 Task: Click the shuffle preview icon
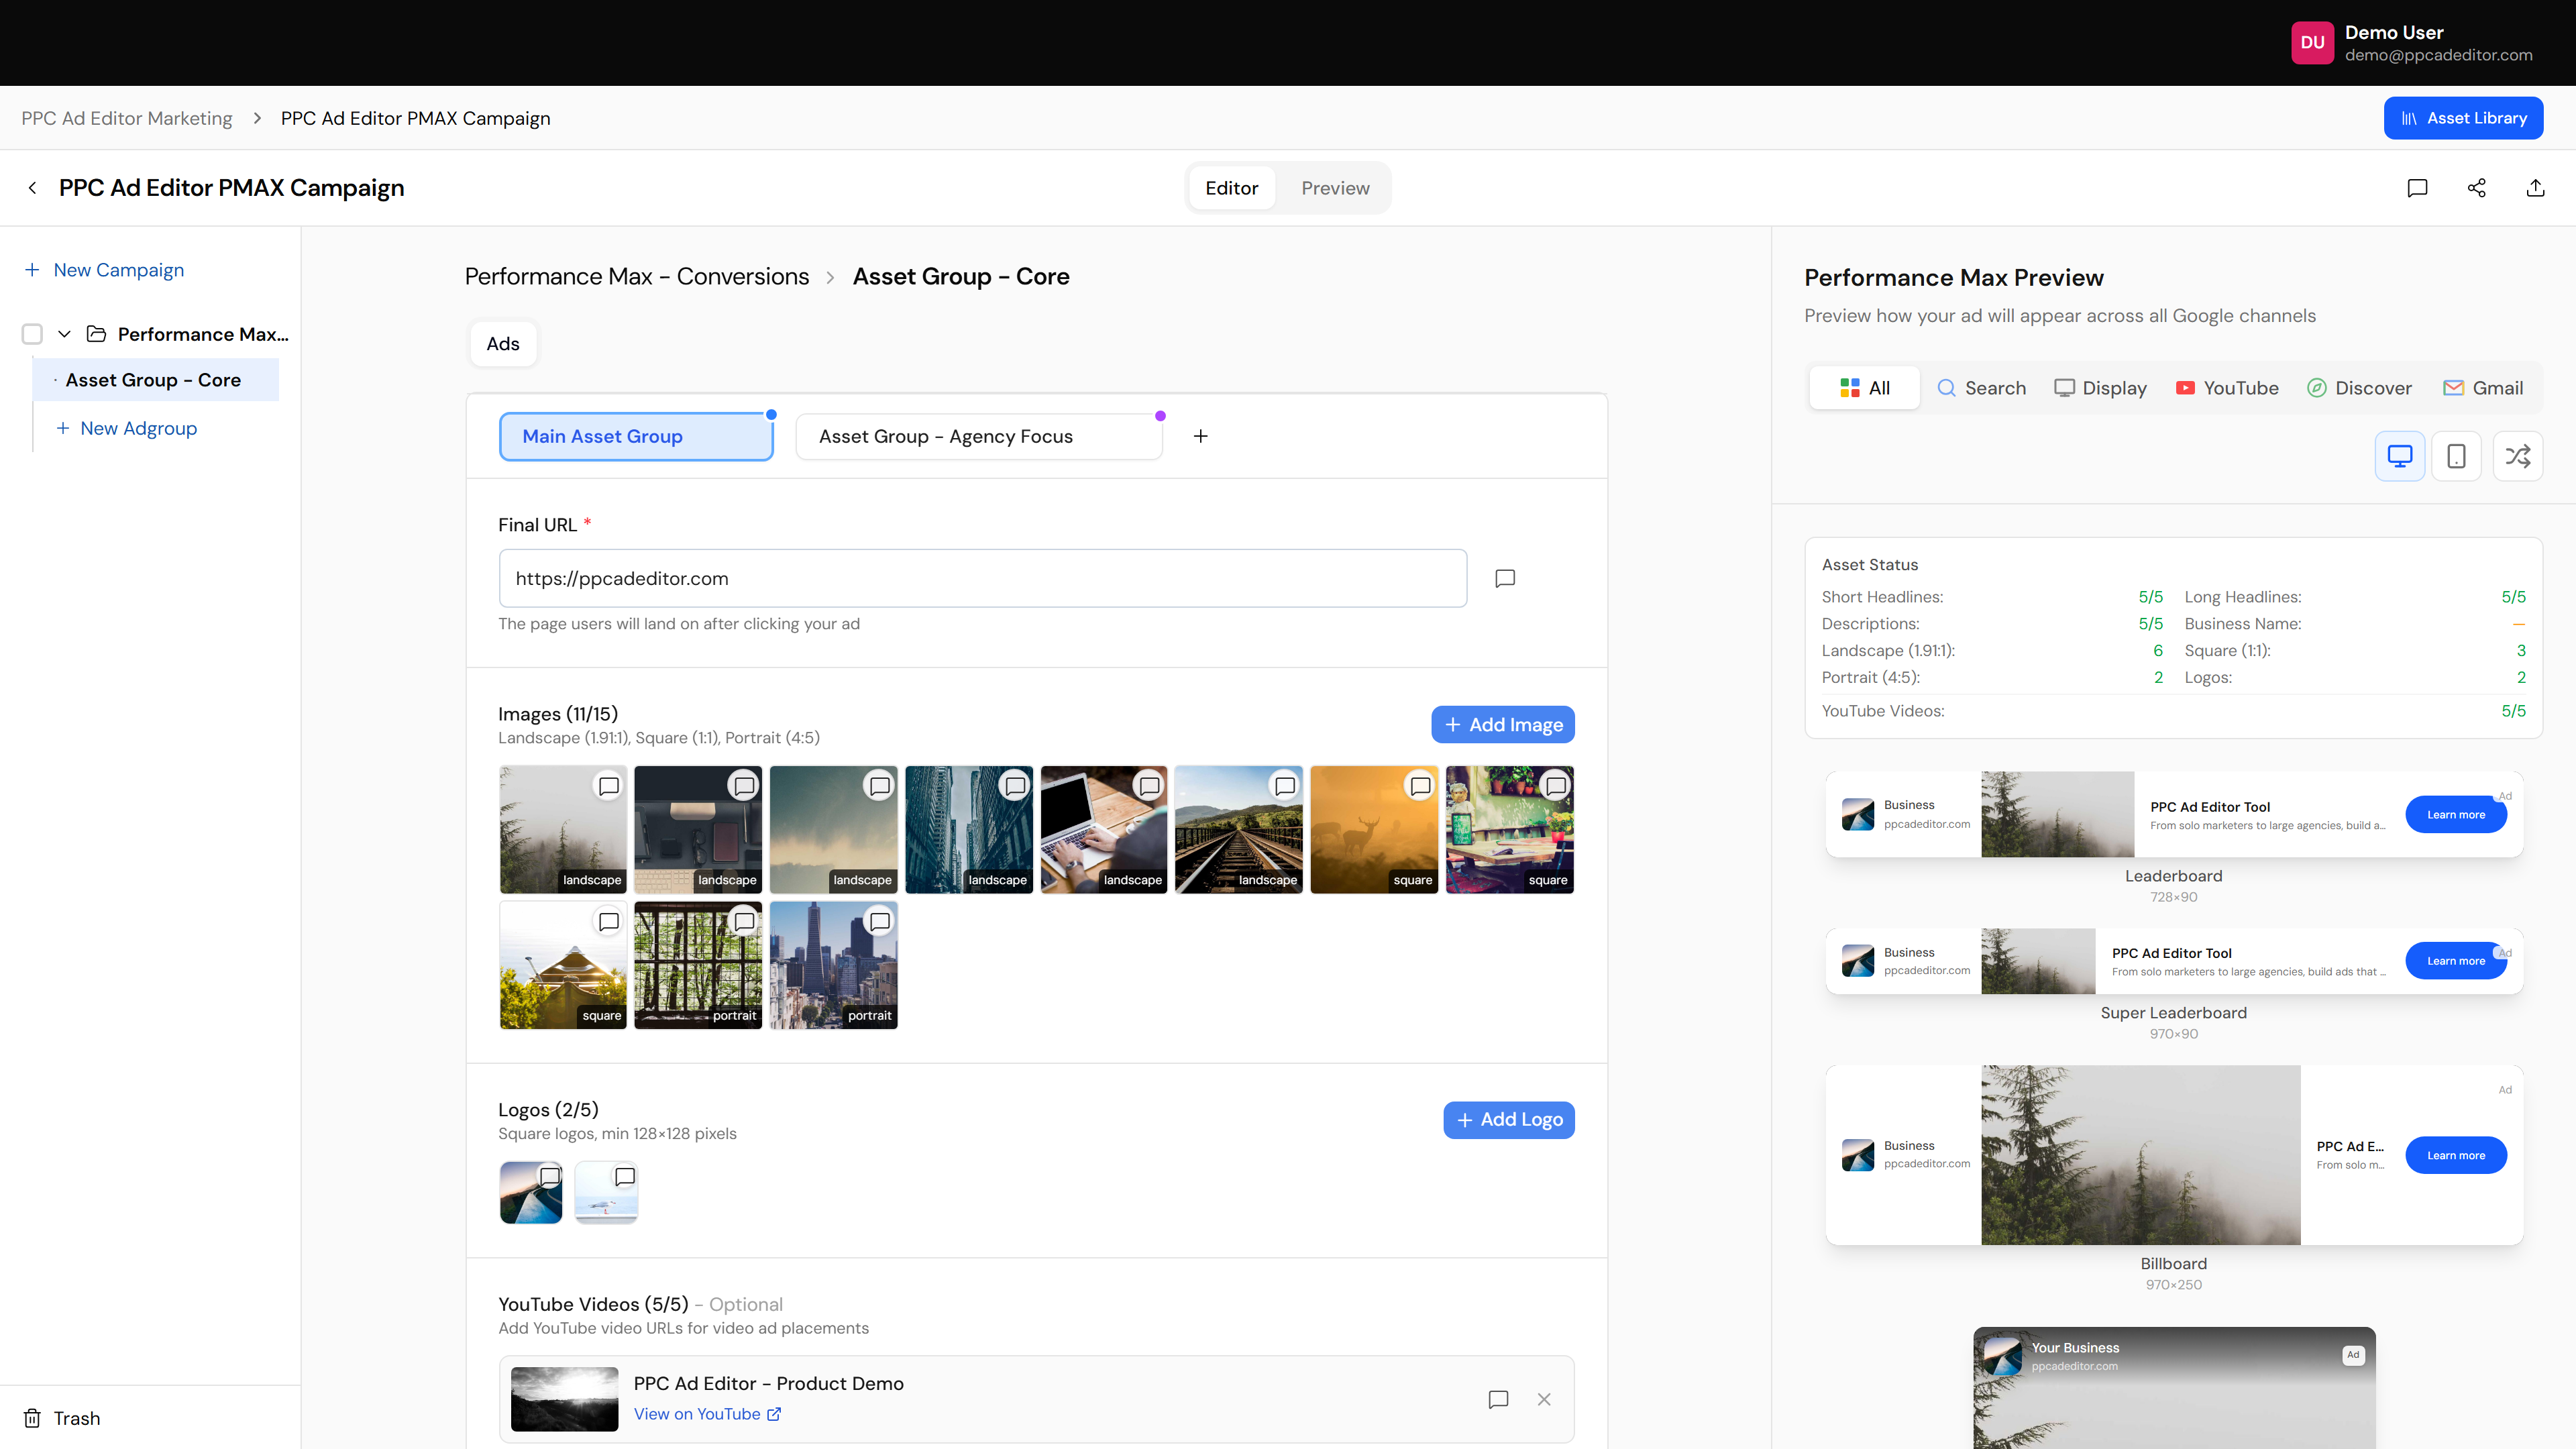(2517, 456)
